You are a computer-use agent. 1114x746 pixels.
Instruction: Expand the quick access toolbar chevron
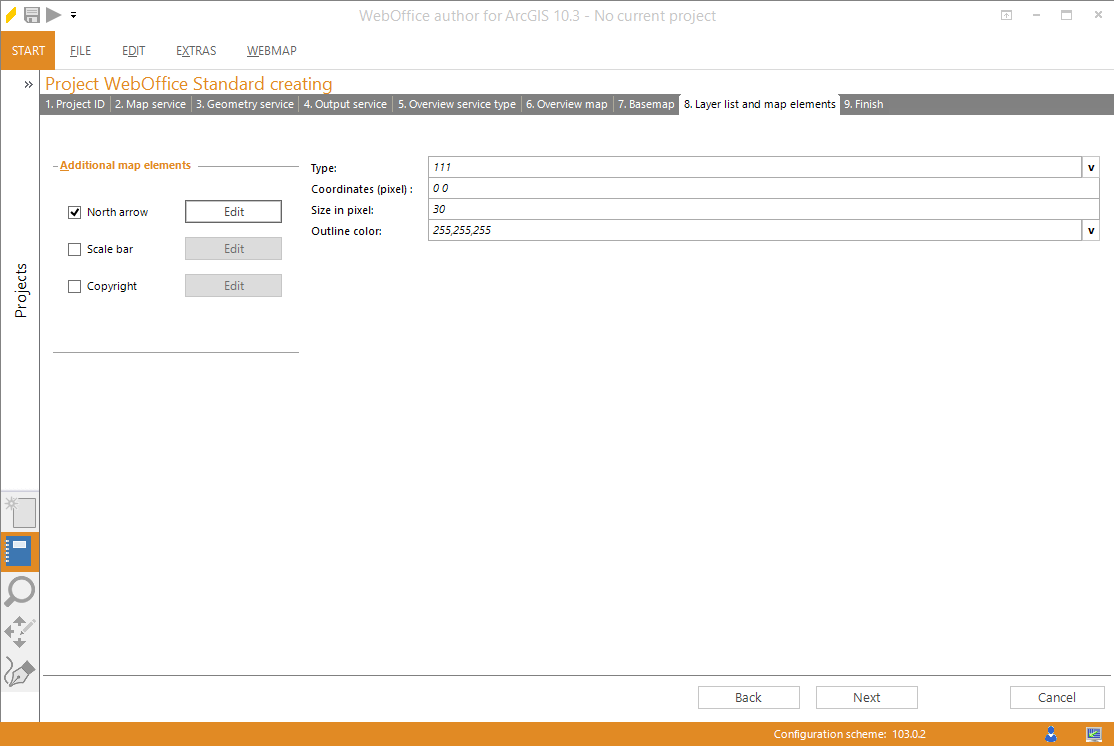coord(75,15)
